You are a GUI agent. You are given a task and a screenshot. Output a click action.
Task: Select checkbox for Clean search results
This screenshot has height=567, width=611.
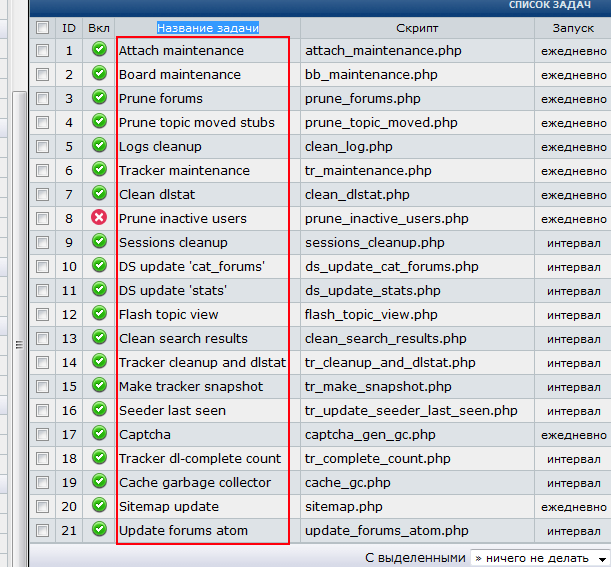click(x=42, y=338)
